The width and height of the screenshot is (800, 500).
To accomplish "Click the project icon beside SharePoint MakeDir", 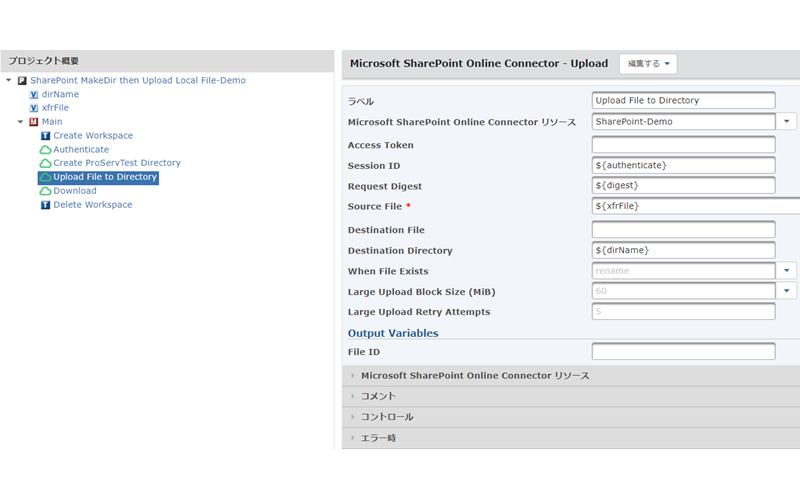I will [22, 81].
